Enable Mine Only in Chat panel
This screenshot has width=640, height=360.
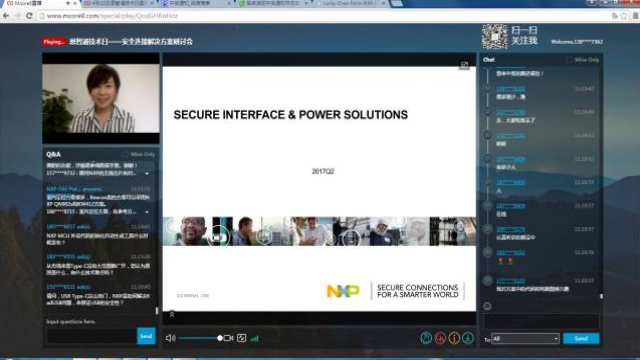click(x=582, y=60)
